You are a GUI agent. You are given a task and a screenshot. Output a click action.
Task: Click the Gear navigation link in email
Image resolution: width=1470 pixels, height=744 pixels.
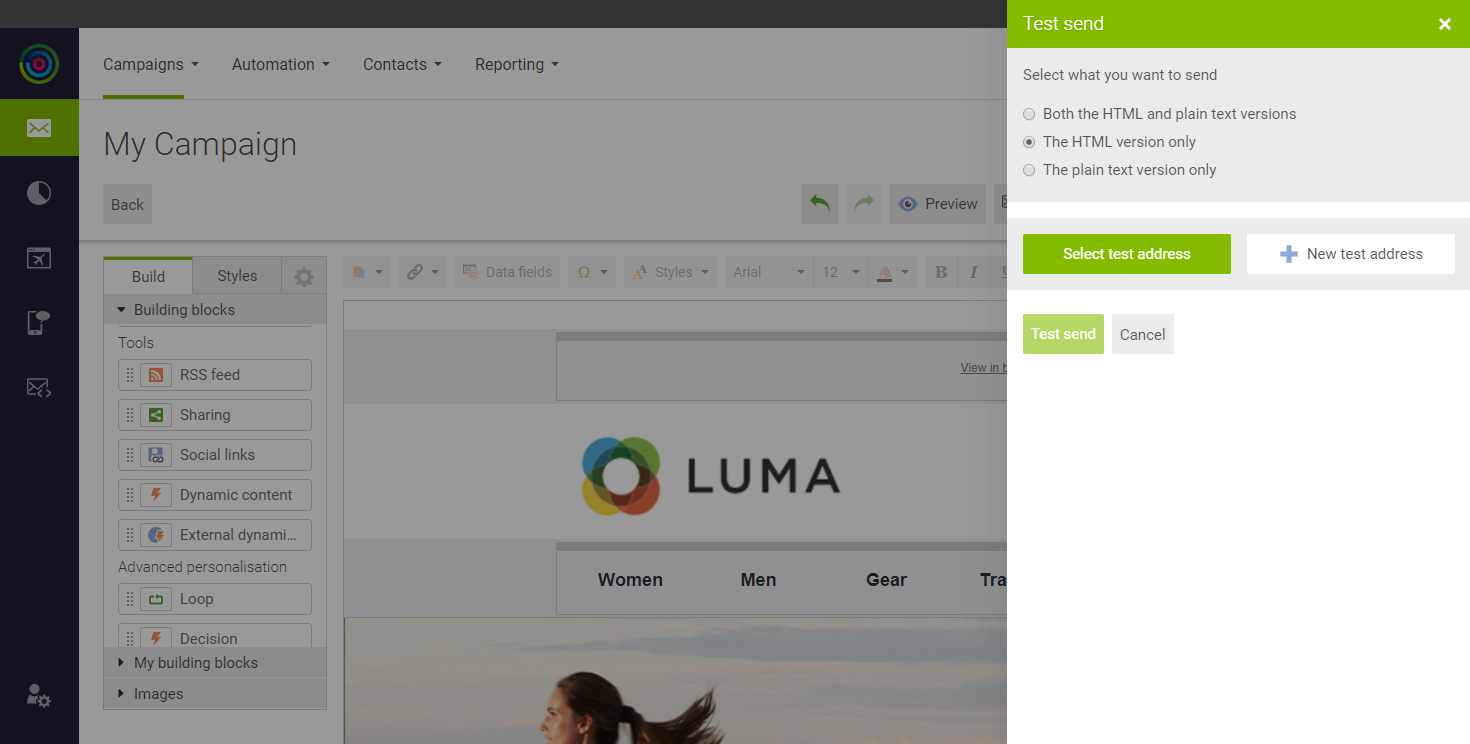(x=886, y=580)
